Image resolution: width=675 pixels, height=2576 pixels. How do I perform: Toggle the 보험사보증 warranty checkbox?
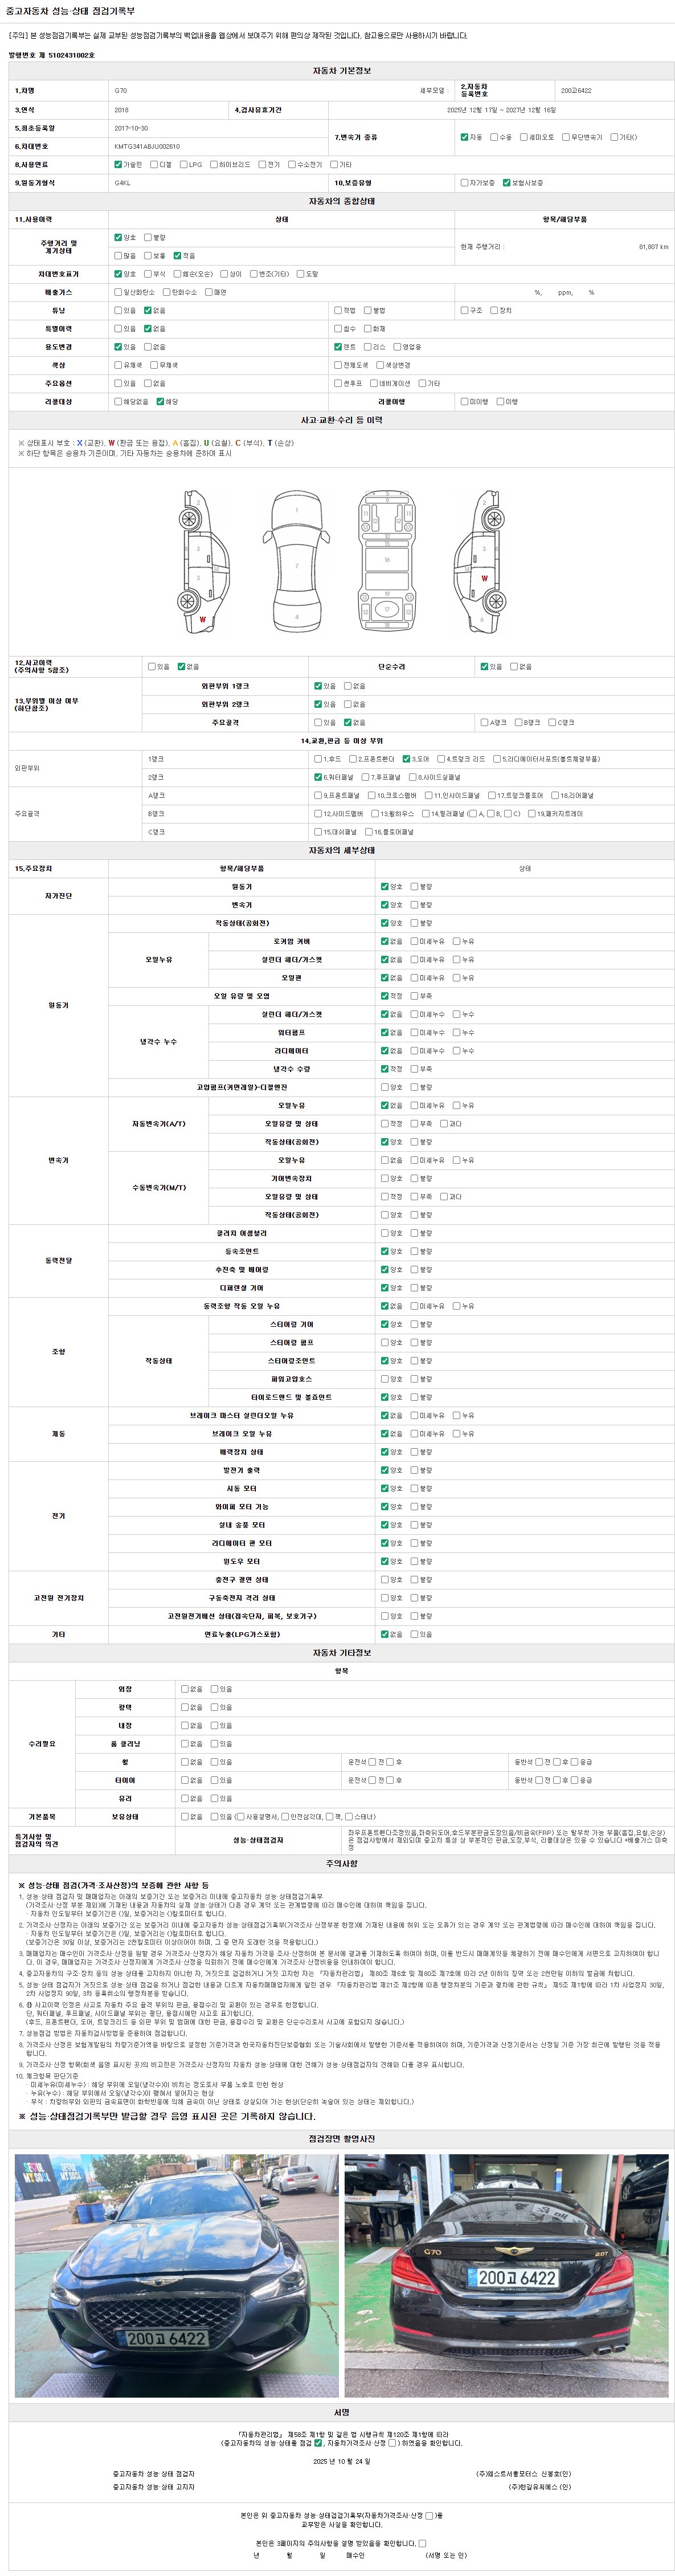coord(507,183)
